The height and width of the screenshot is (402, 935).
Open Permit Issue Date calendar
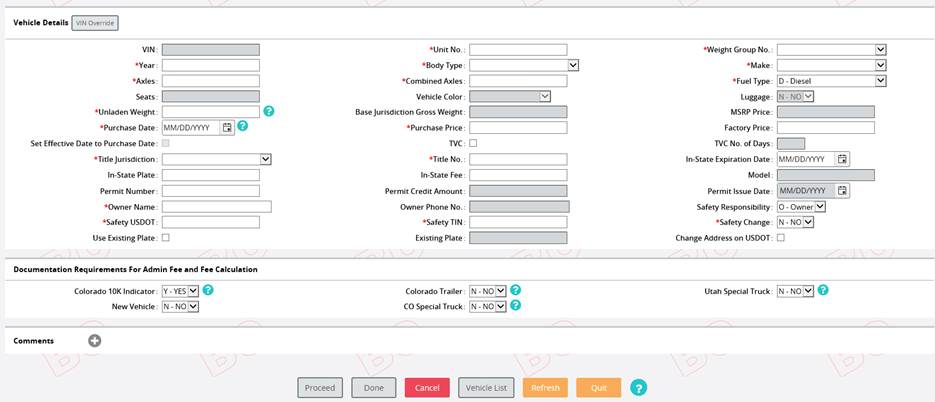tap(842, 191)
